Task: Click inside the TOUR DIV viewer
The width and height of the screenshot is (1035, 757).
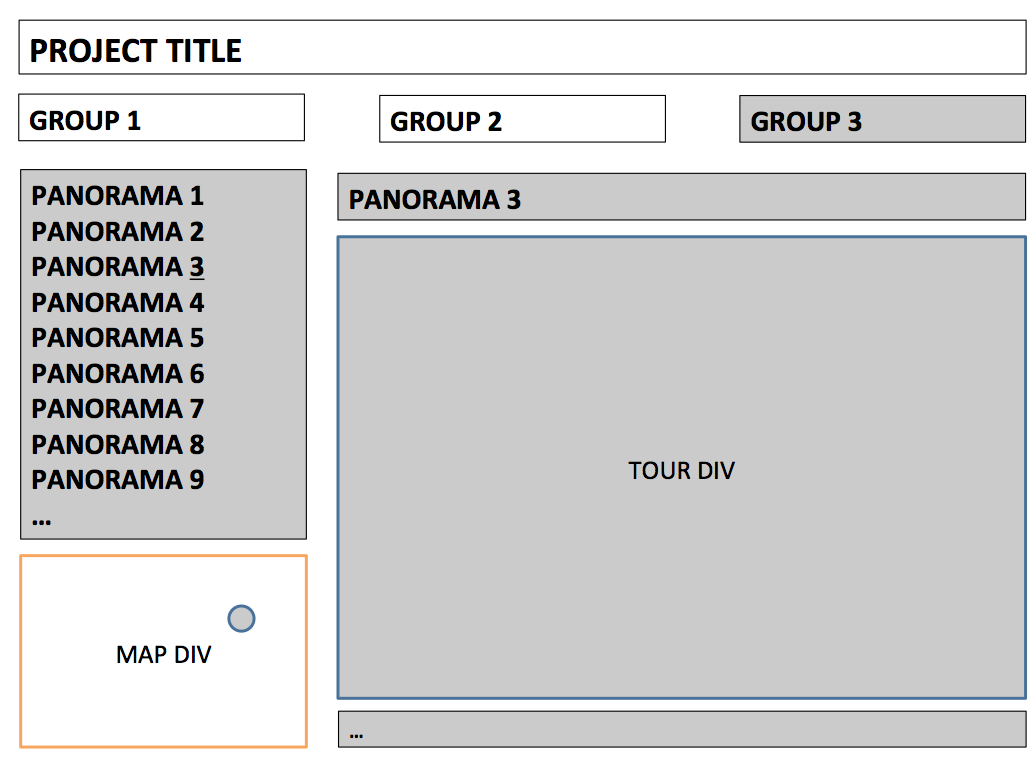Action: [681, 467]
